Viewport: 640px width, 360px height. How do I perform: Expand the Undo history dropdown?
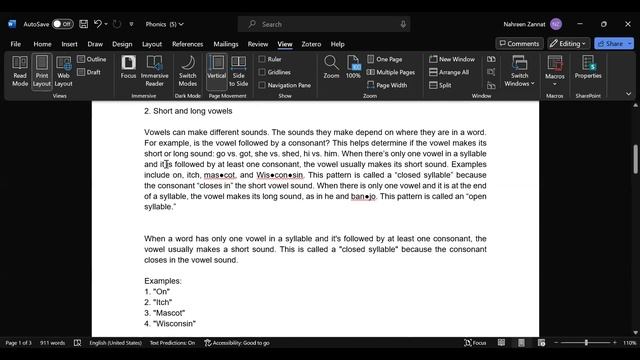tap(106, 24)
